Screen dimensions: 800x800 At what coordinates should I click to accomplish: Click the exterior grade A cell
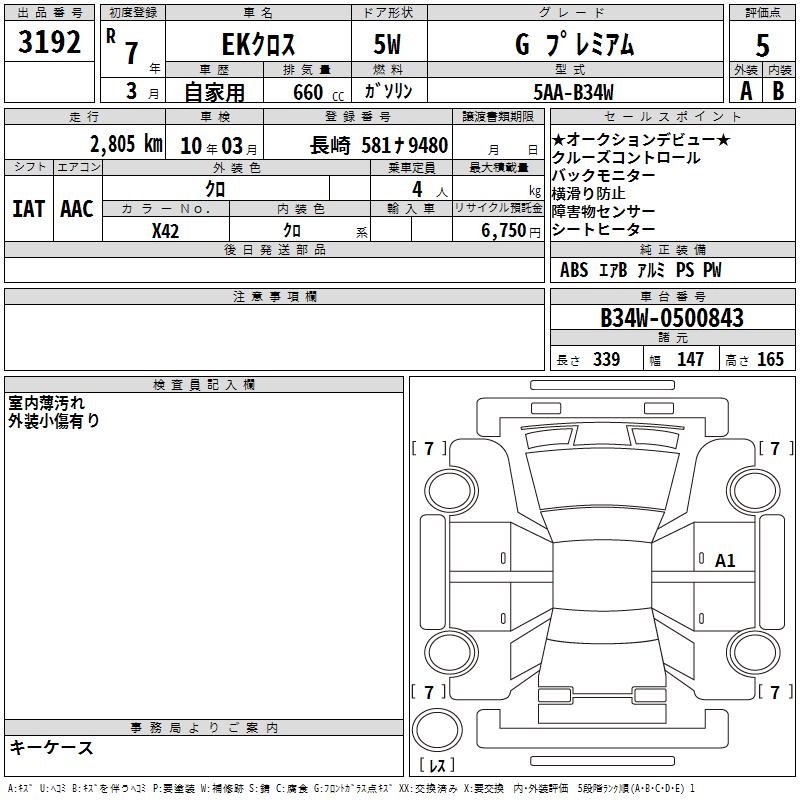coord(745,91)
